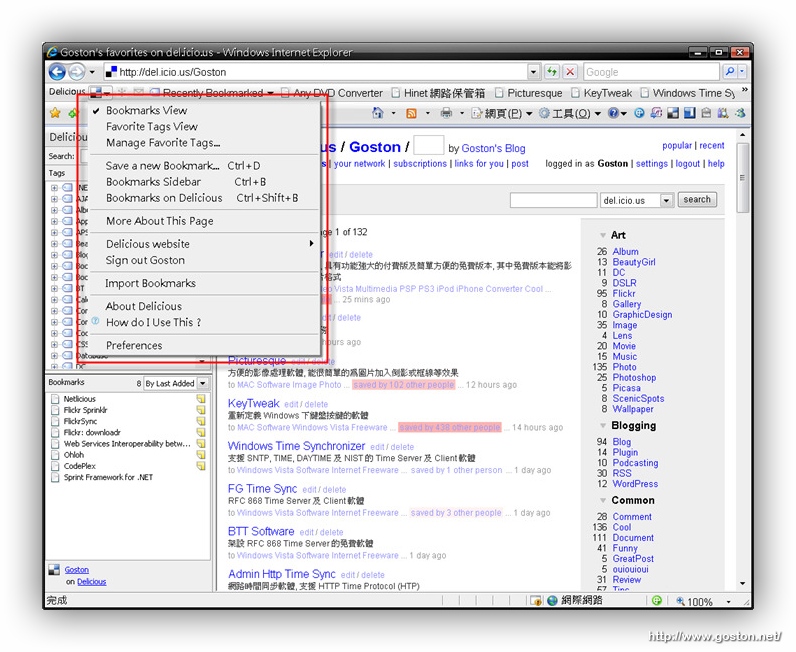Expand the BT tag tree node
The image size is (796, 652).
(x=54, y=288)
